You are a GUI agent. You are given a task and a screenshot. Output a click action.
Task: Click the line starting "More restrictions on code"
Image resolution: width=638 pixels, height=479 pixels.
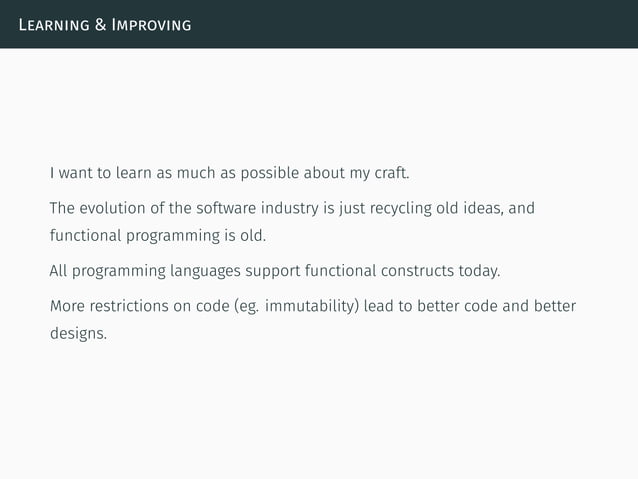pyautogui.click(x=312, y=305)
